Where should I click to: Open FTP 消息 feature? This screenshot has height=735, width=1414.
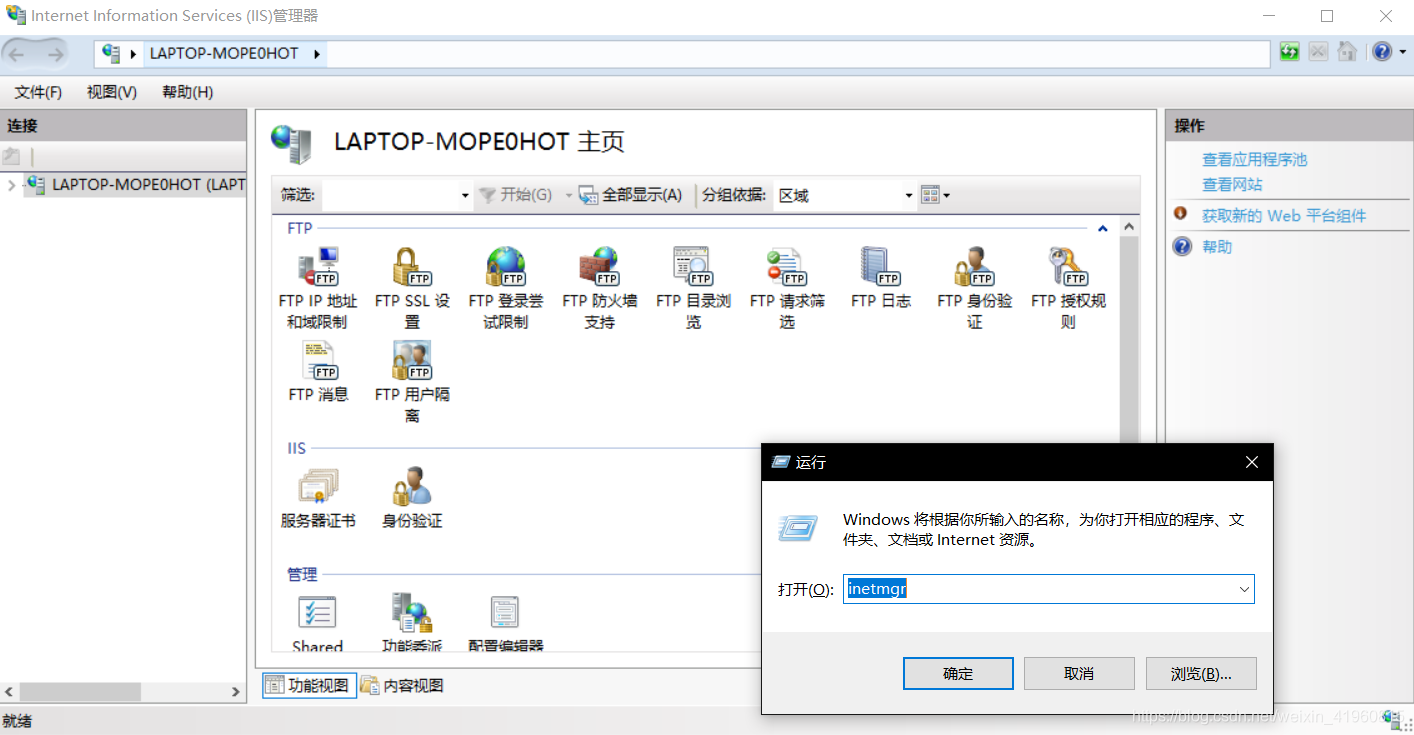coord(318,372)
